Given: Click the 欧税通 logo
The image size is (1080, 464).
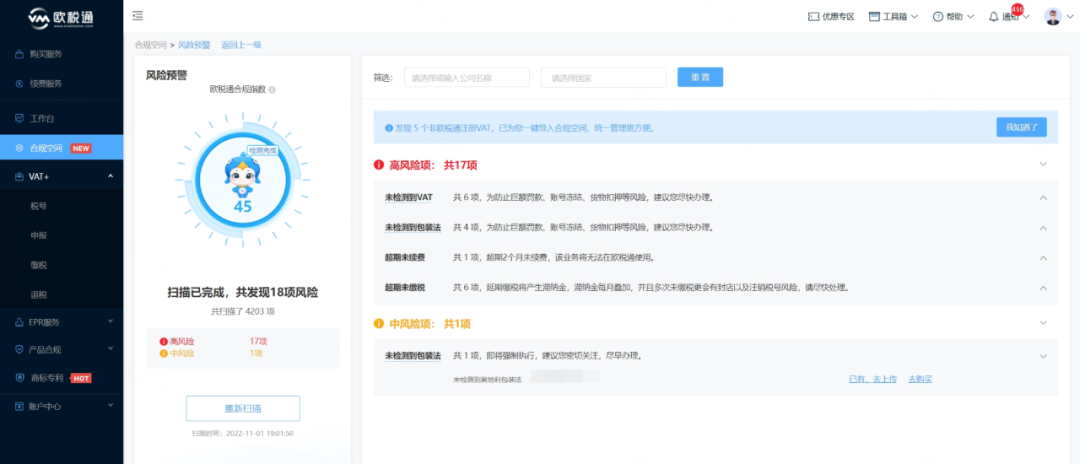Looking at the screenshot, I should (60, 18).
